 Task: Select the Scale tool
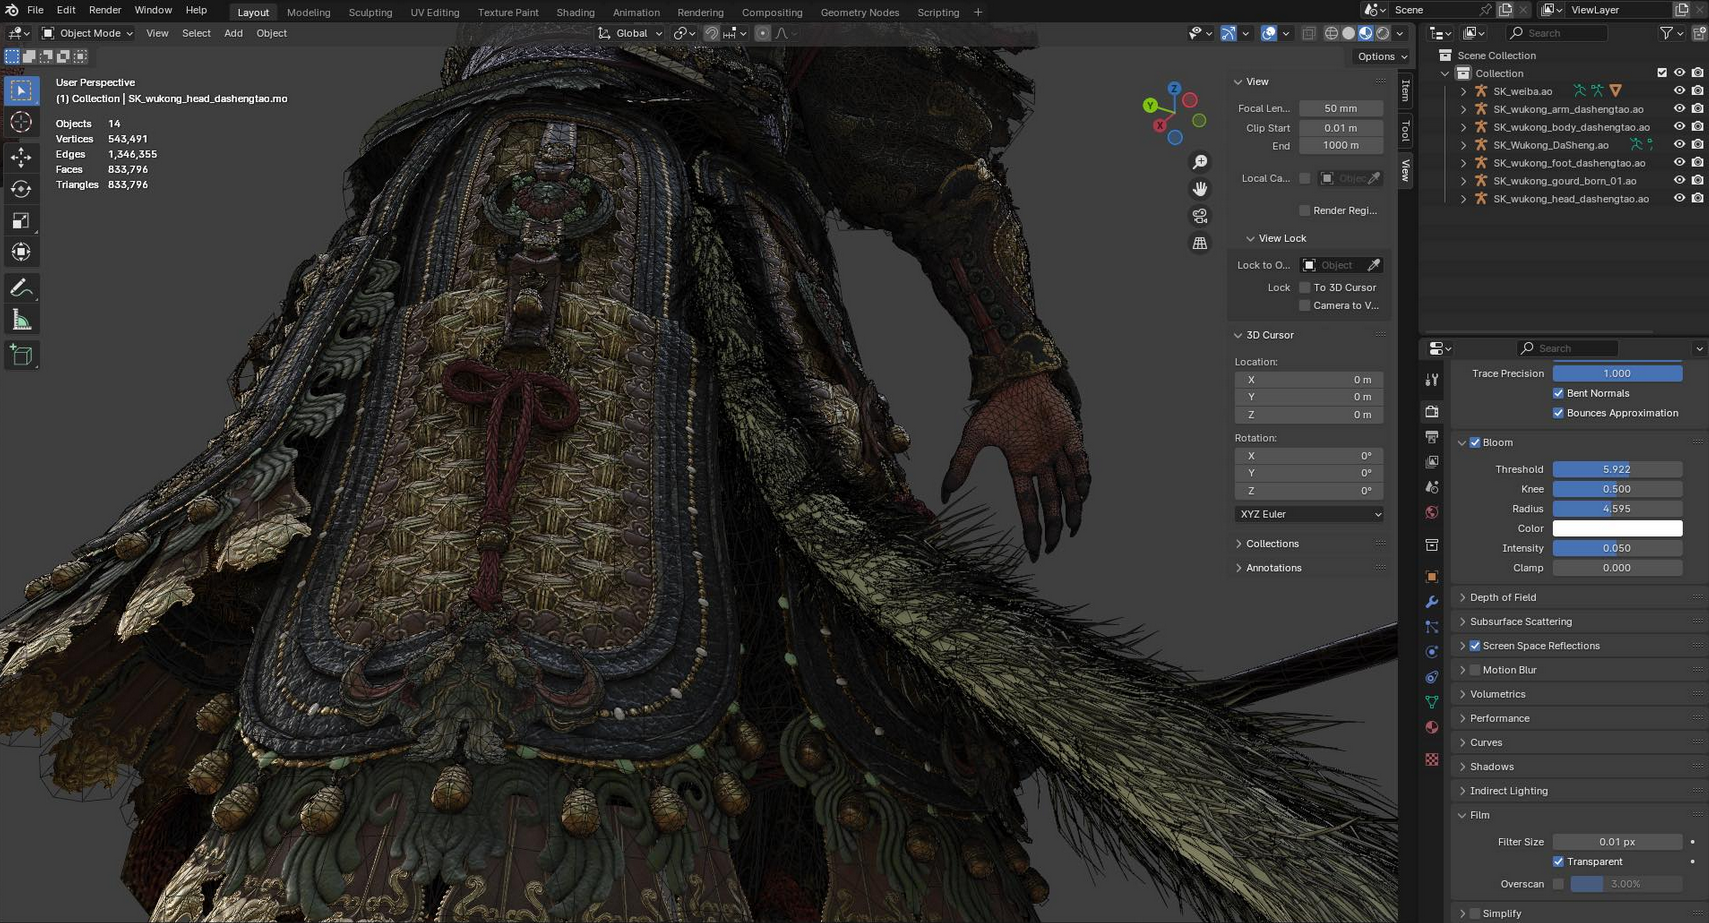pyautogui.click(x=21, y=221)
